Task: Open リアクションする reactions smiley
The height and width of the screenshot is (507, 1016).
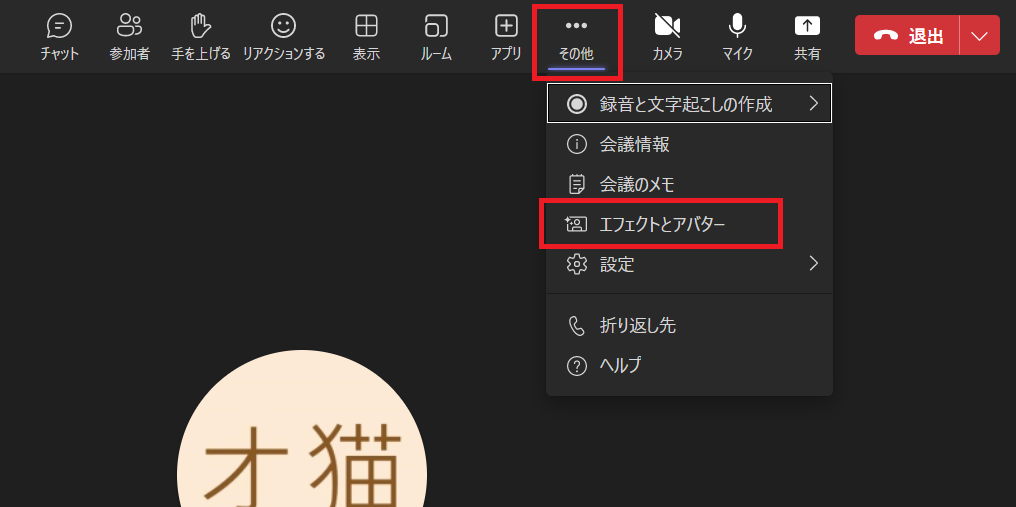Action: click(x=284, y=36)
